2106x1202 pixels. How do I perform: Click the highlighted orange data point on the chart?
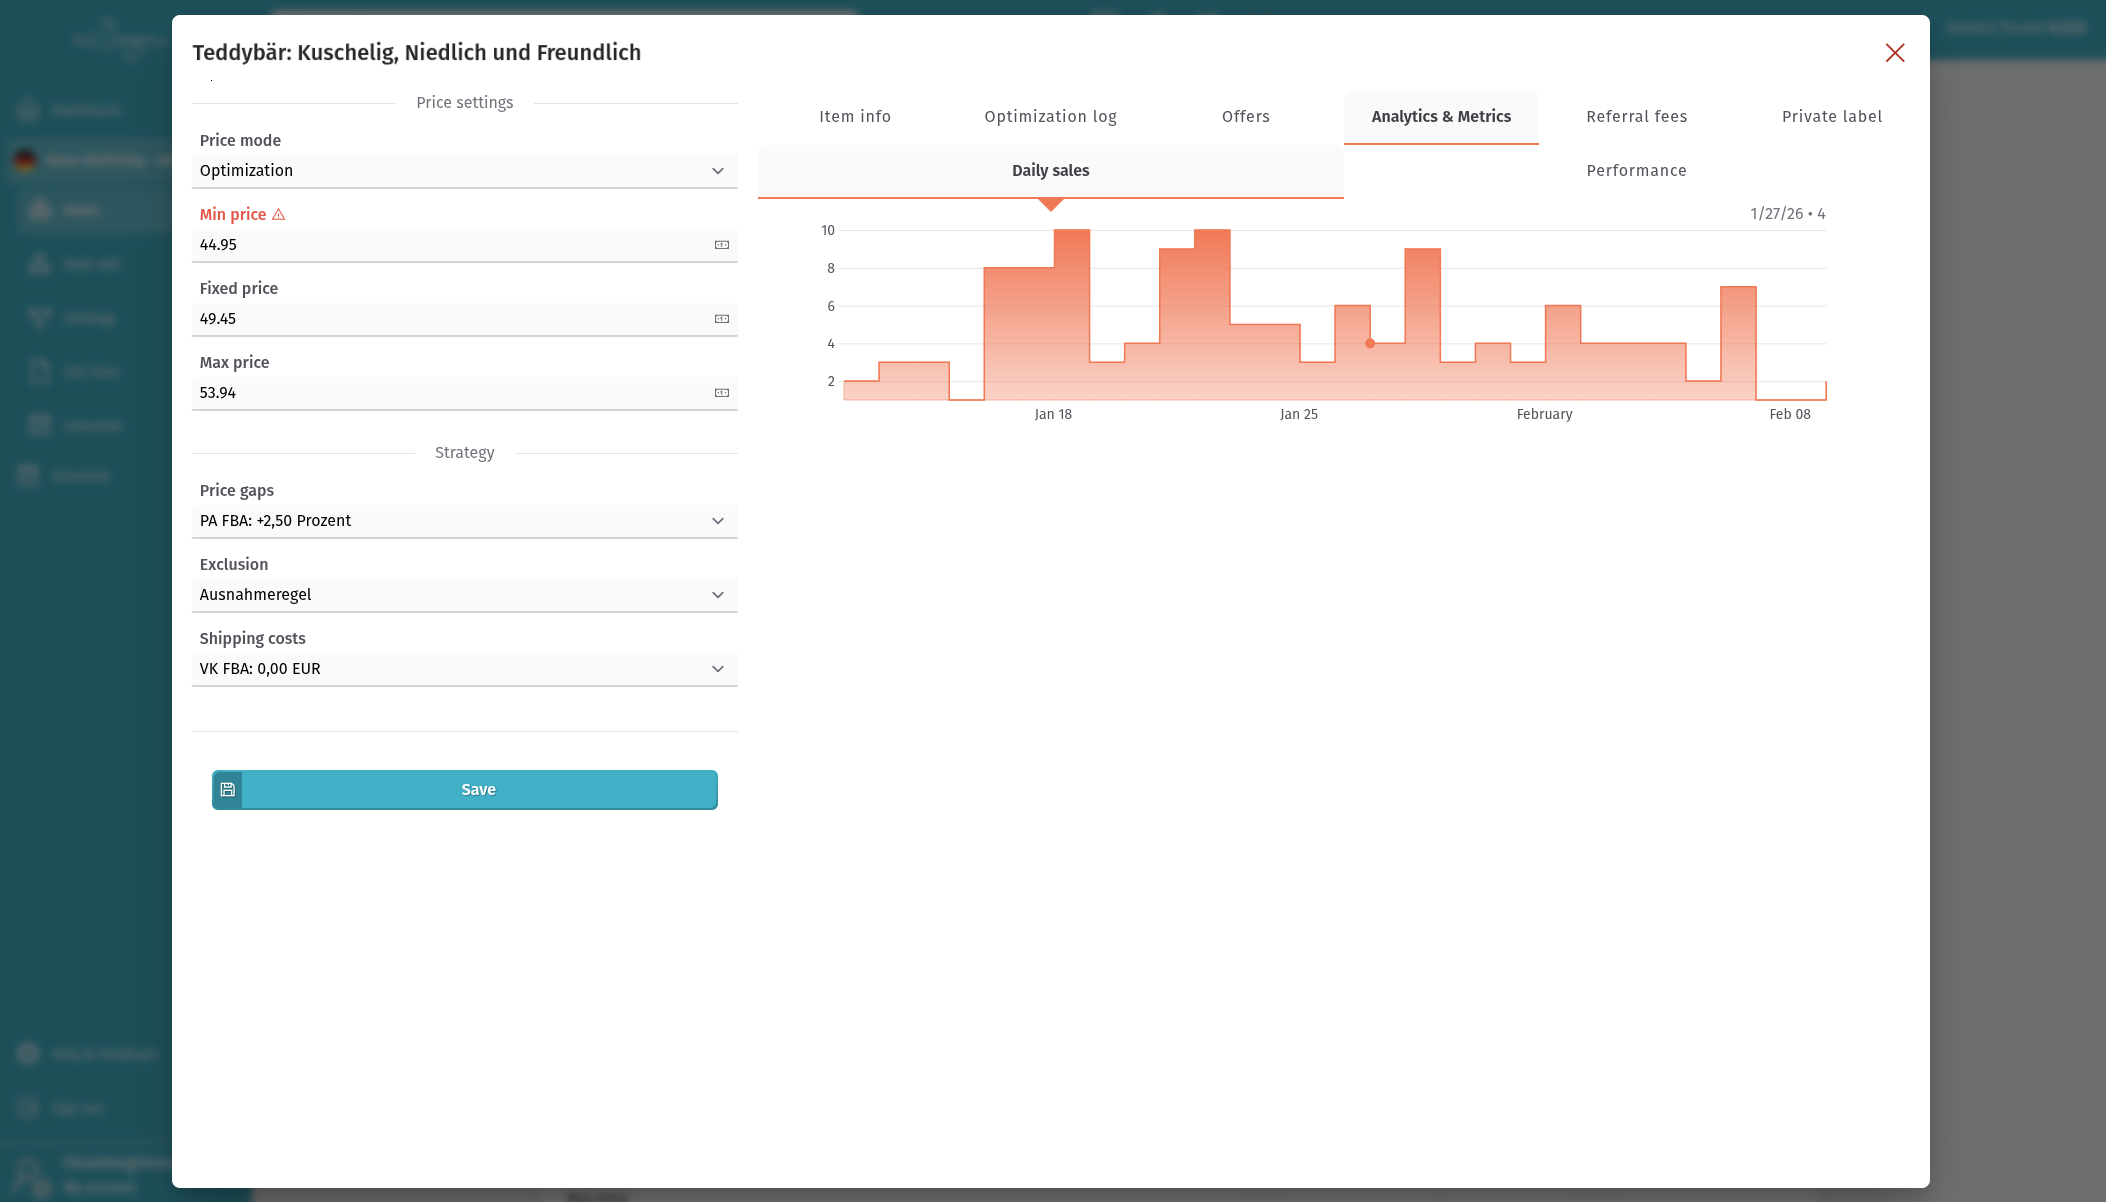pos(1369,343)
